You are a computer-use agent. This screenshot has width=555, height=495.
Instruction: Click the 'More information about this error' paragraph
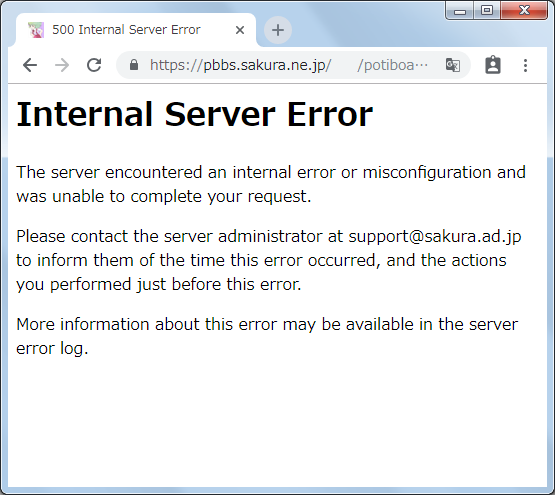click(267, 336)
